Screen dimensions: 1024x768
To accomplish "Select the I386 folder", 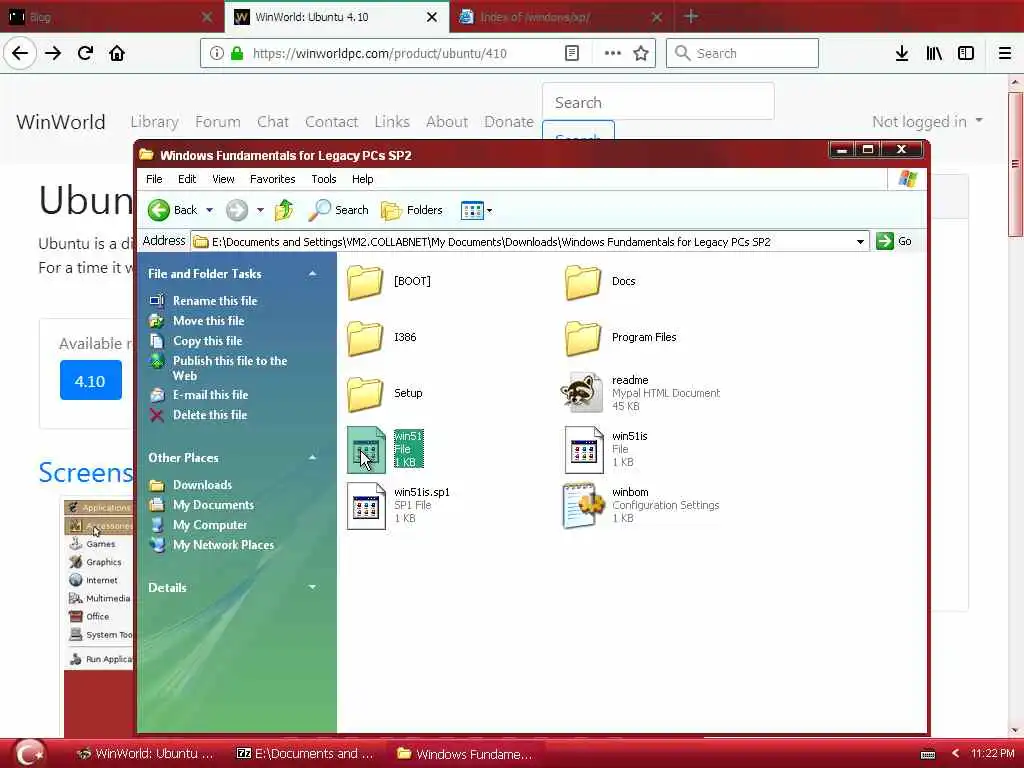I will pyautogui.click(x=383, y=338).
